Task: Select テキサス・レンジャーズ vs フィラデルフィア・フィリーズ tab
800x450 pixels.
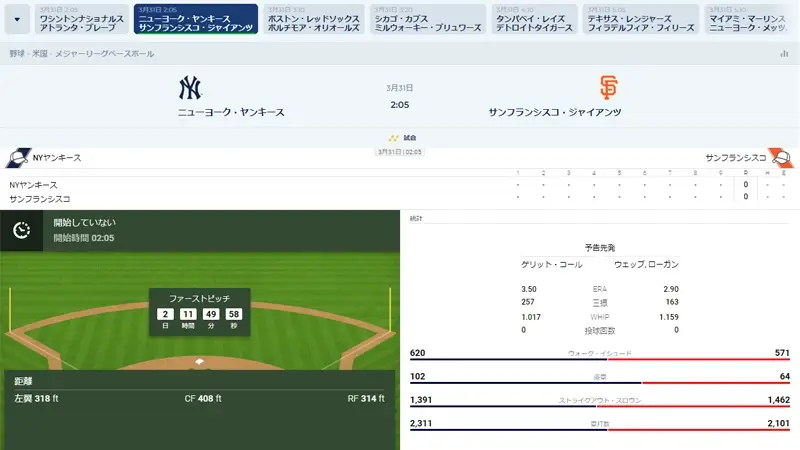Action: click(641, 19)
